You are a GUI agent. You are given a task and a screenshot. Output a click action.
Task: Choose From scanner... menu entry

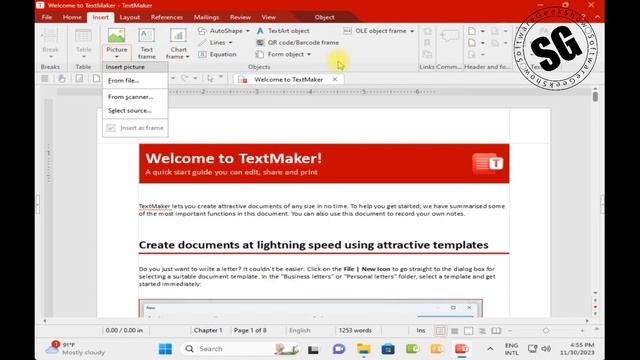(135, 97)
